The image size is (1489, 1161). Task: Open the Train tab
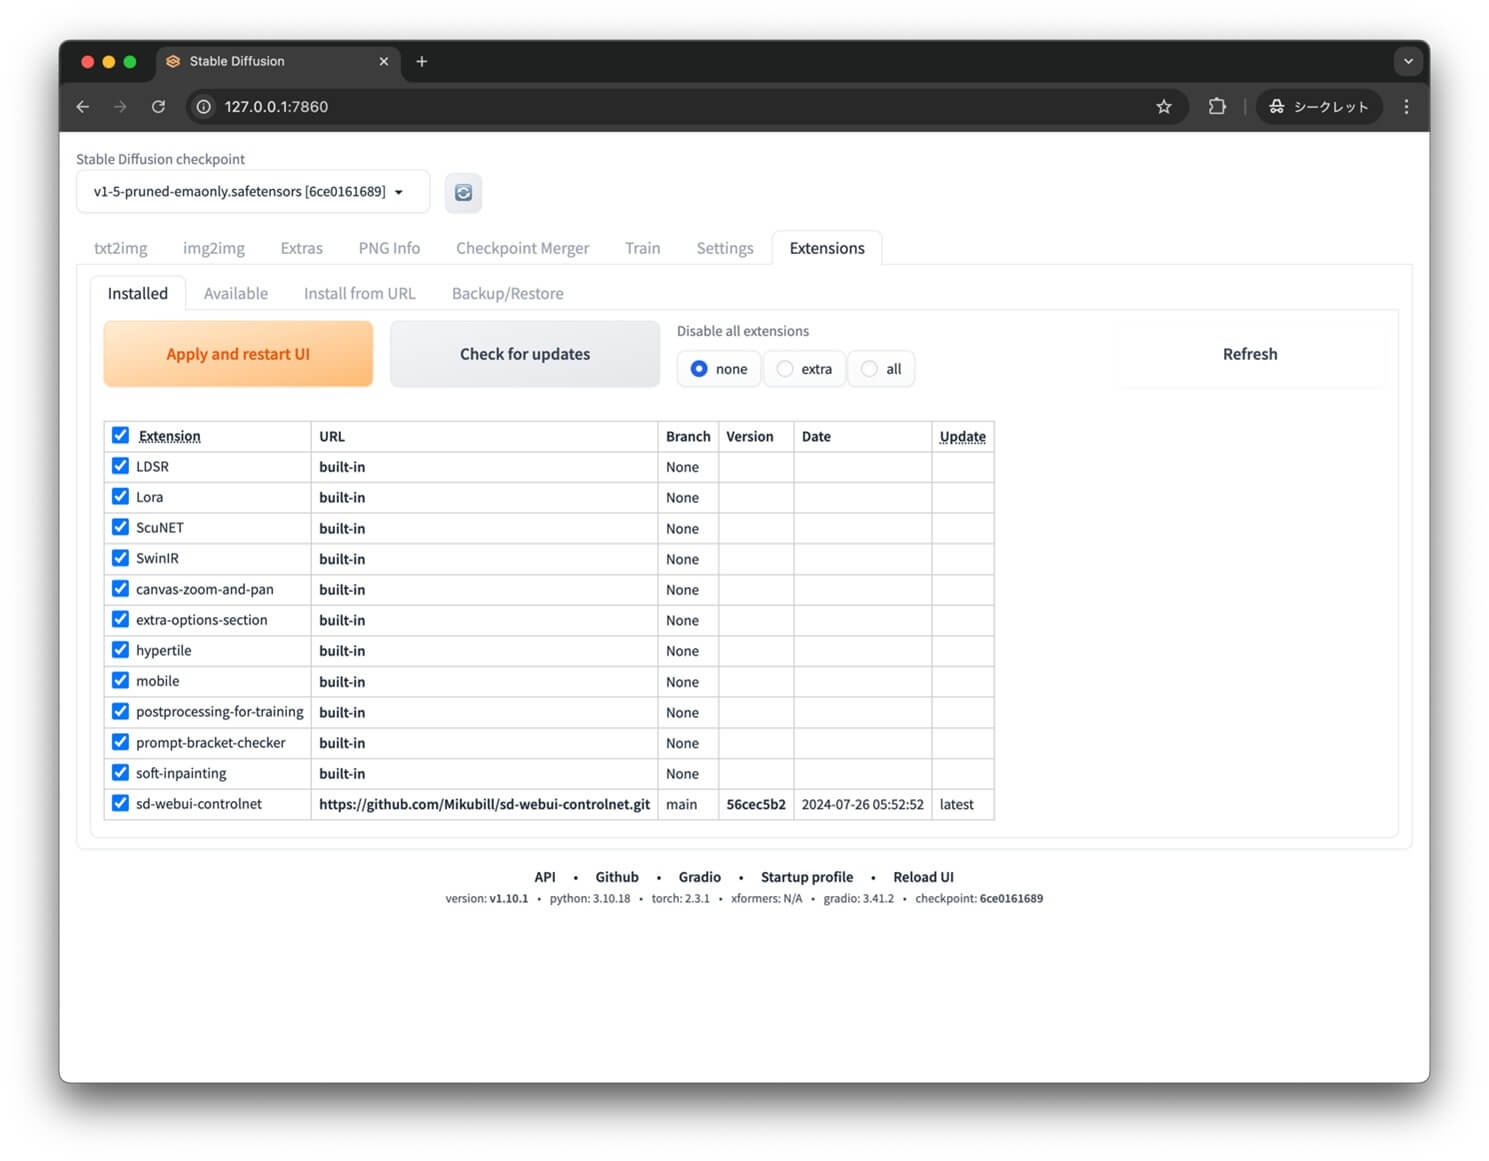tap(642, 248)
